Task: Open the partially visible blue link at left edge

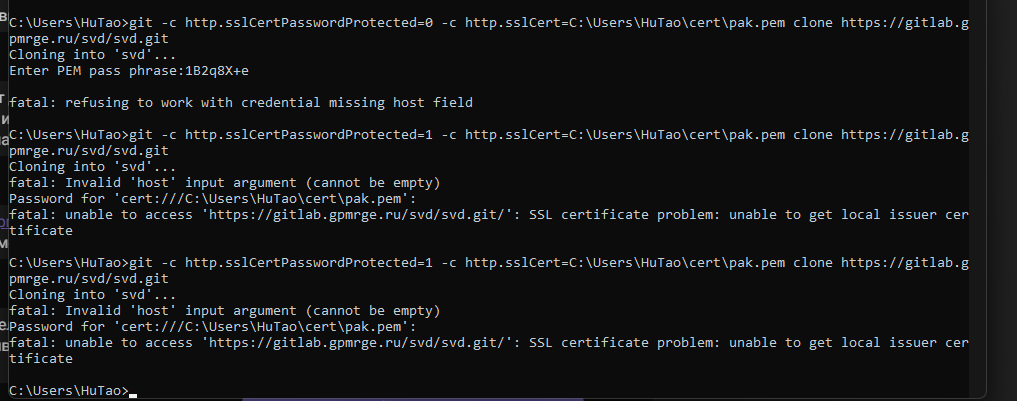Action: [x=4, y=223]
